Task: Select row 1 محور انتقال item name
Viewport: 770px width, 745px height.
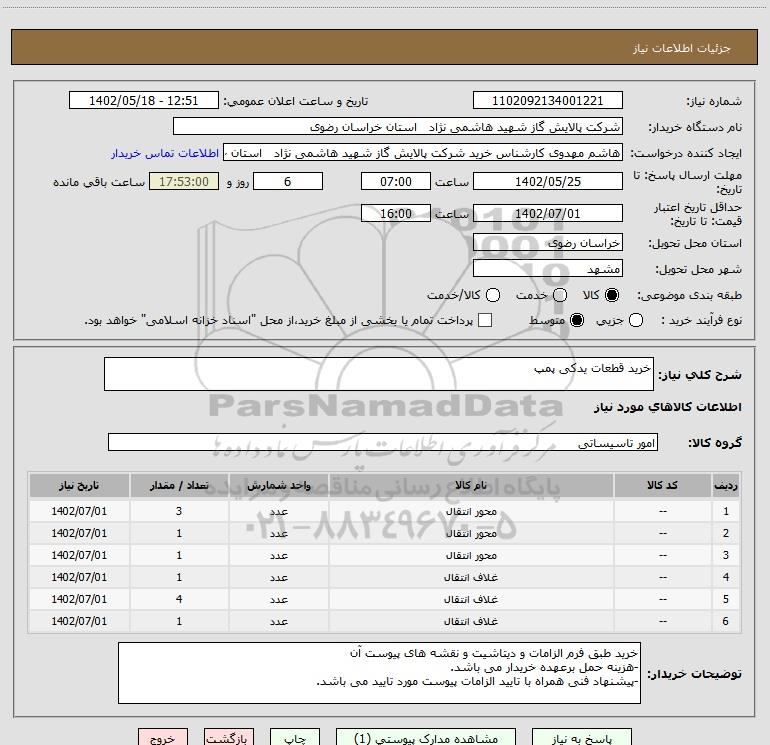Action: (471, 512)
